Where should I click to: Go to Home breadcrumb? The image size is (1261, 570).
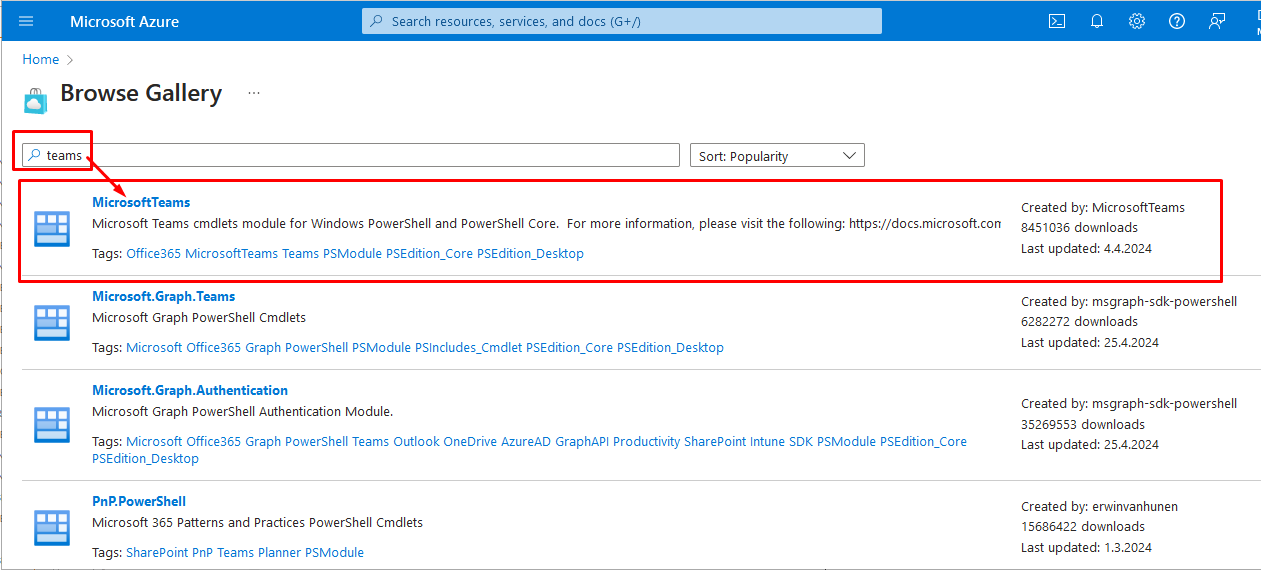tap(41, 60)
